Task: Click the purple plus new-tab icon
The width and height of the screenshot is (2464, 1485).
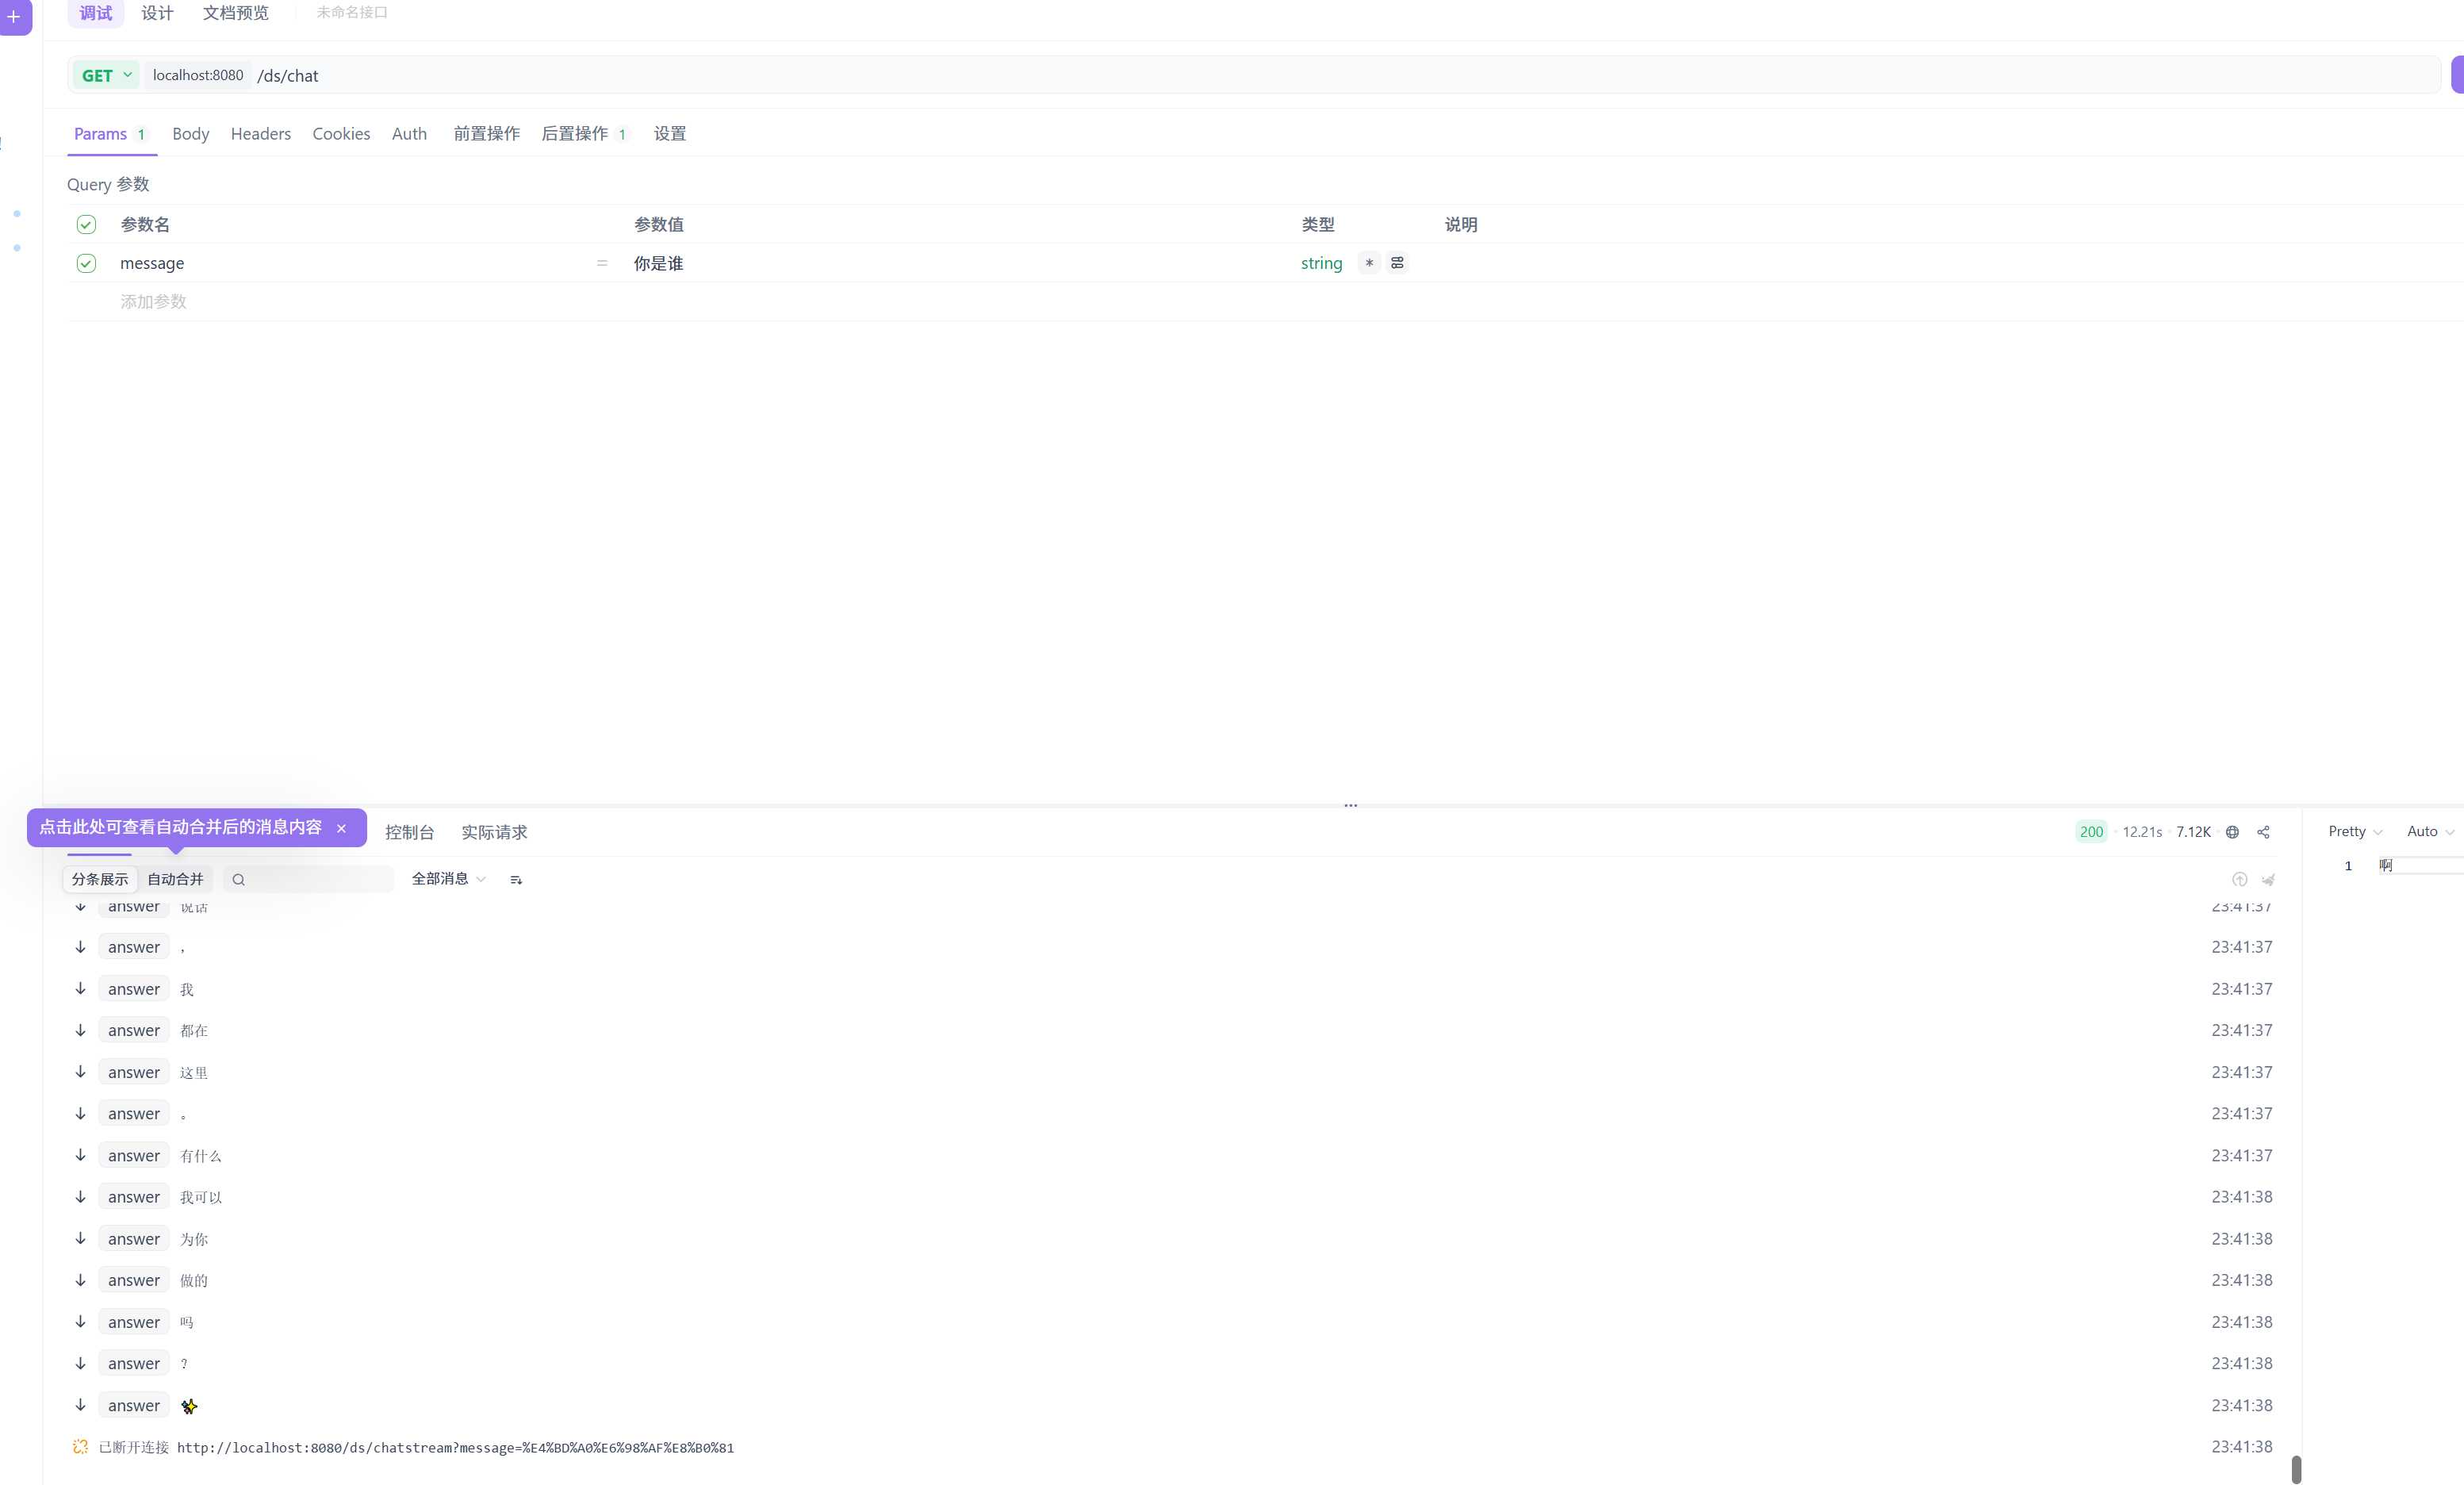Action: click(14, 16)
